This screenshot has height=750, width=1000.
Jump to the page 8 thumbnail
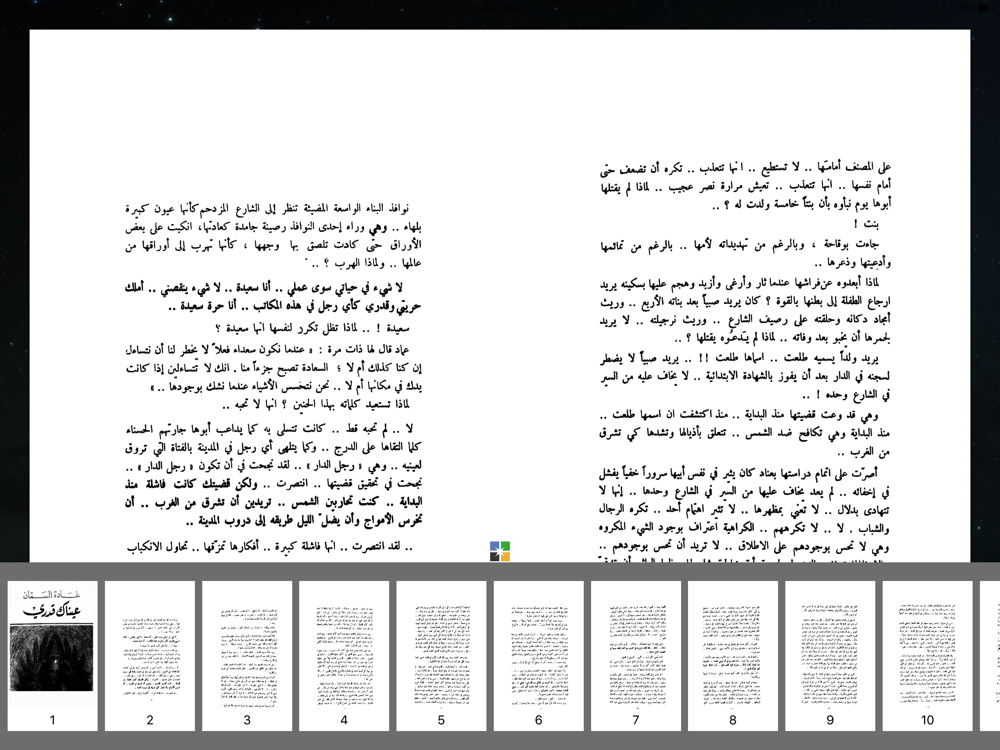coord(733,656)
